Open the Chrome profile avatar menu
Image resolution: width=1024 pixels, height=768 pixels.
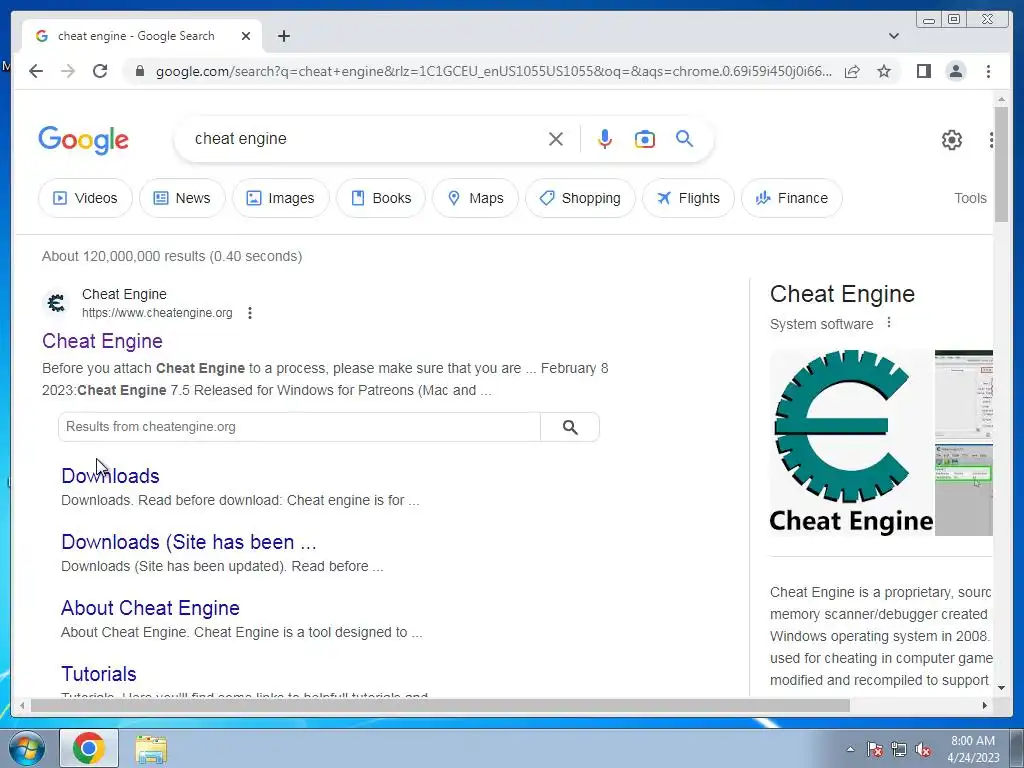pos(955,71)
